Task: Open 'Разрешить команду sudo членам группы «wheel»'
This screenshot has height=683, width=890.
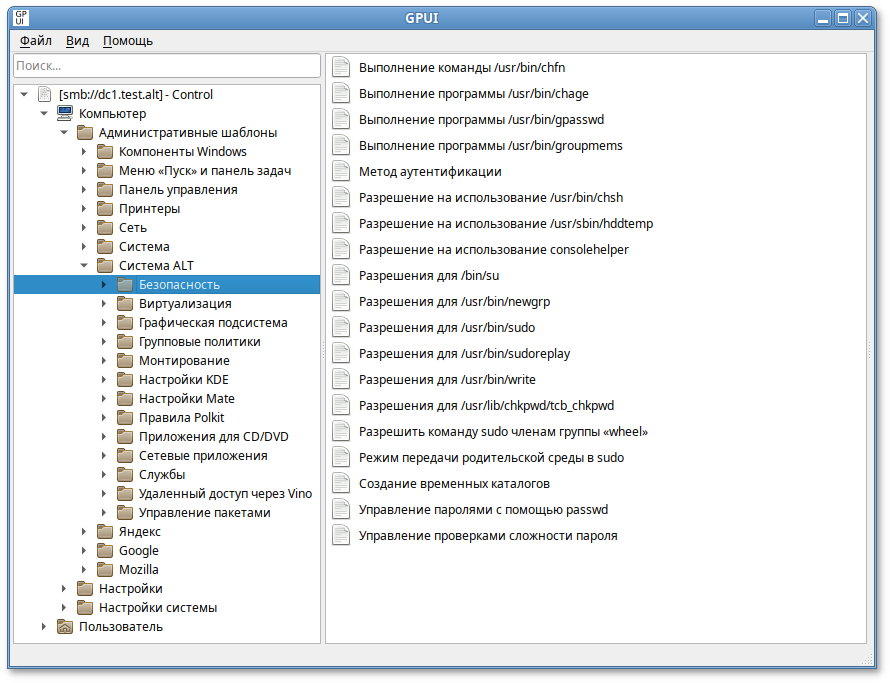Action: point(503,431)
